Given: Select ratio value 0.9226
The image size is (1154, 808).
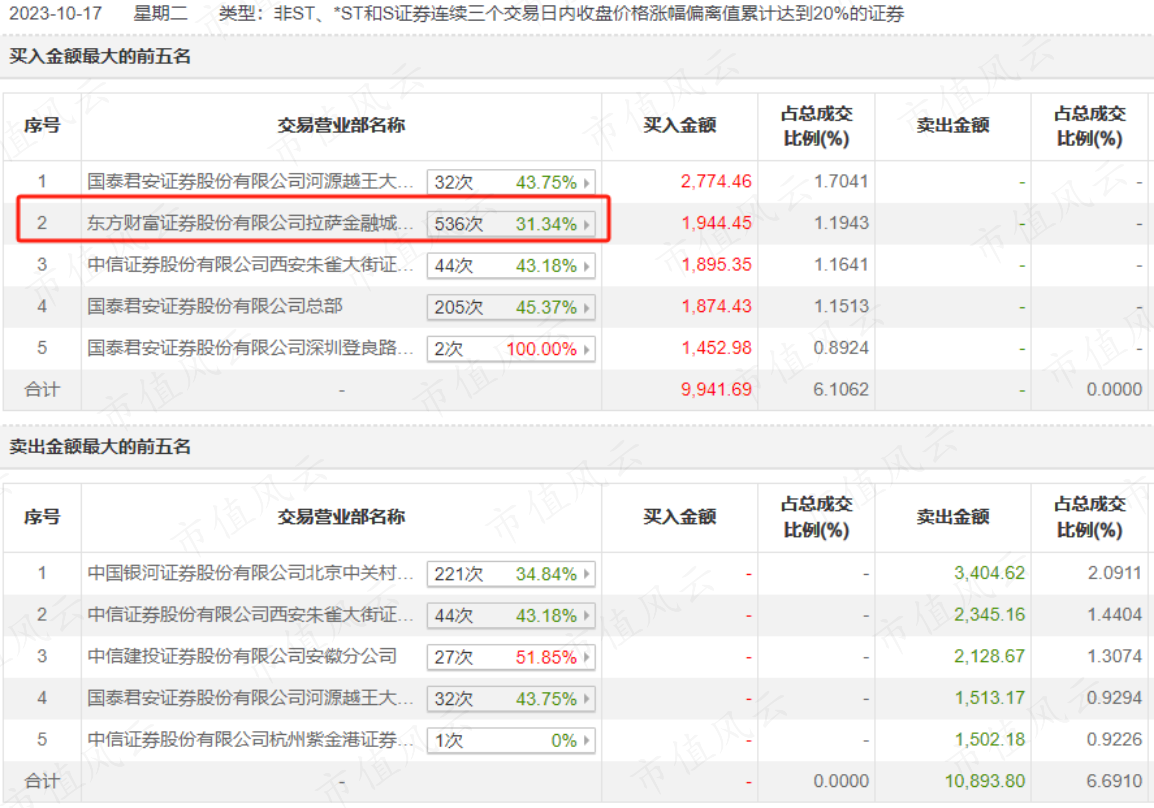Looking at the screenshot, I should click(x=1115, y=740).
